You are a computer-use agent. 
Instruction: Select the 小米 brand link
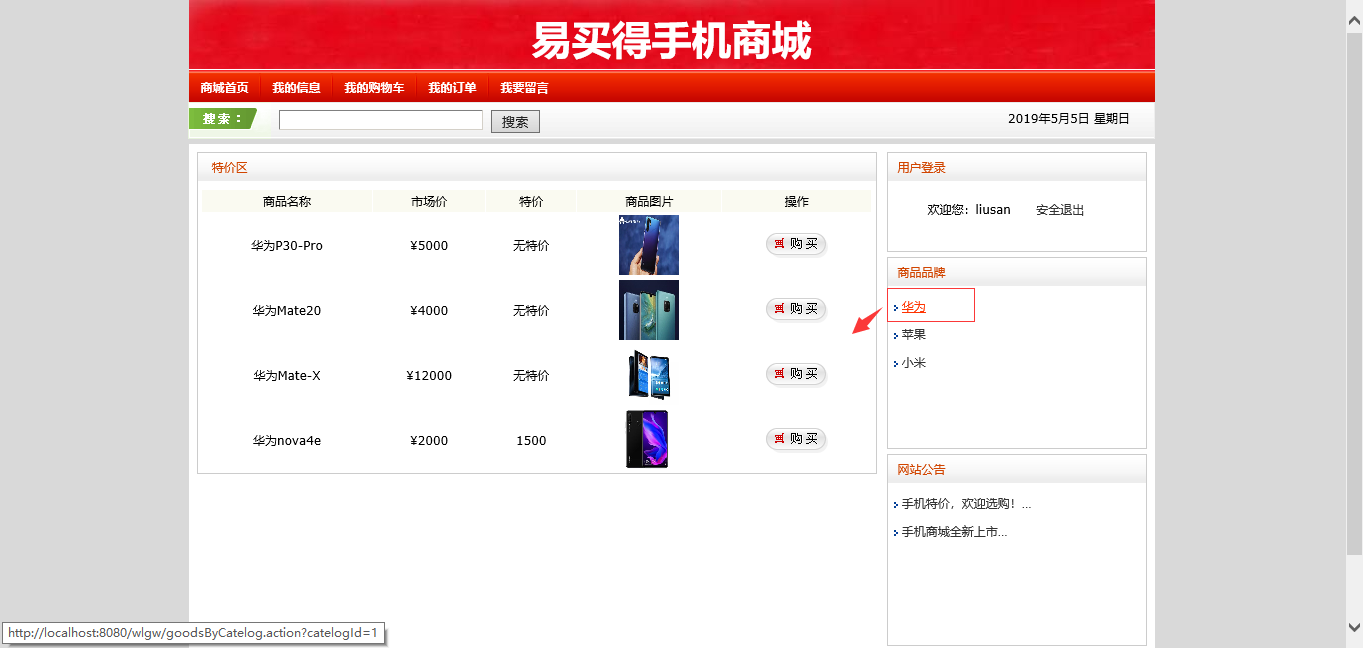click(913, 363)
